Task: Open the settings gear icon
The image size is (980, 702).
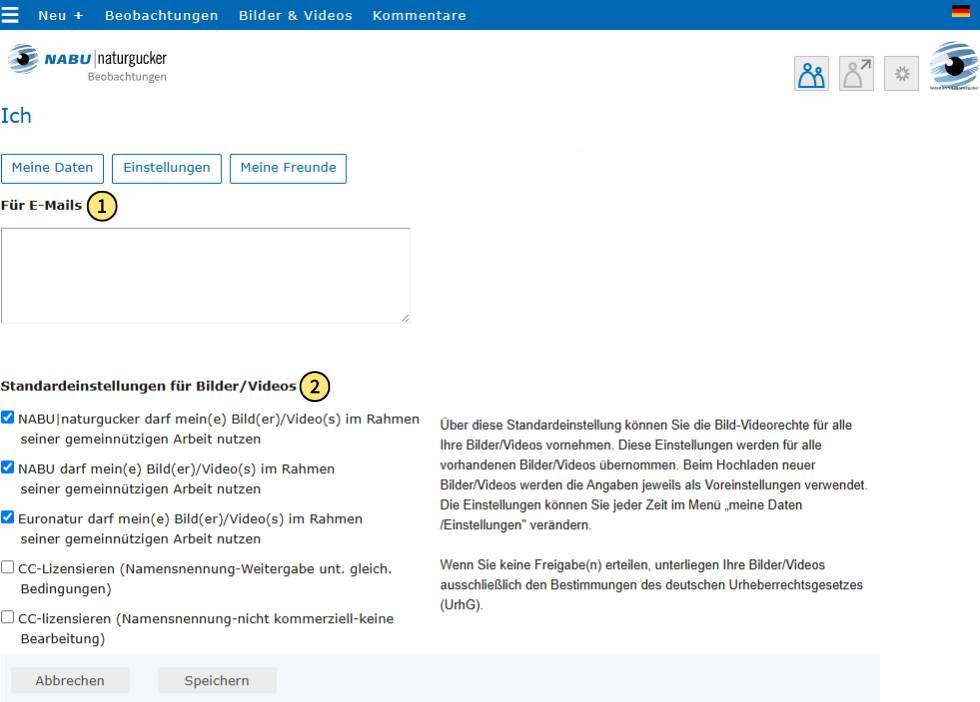Action: click(901, 74)
